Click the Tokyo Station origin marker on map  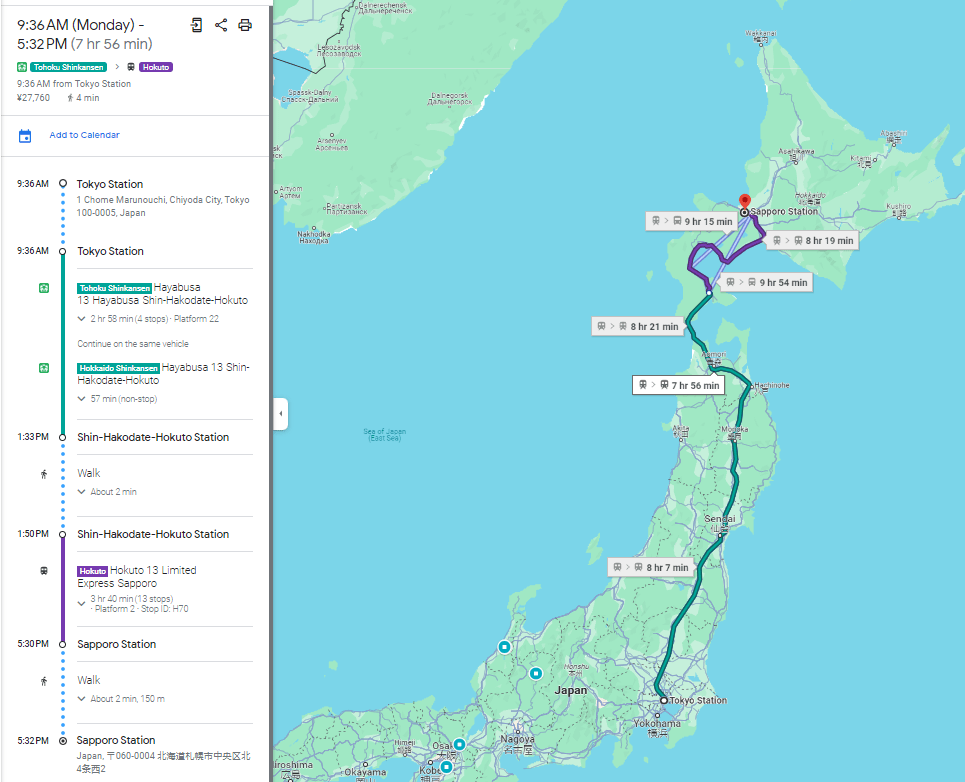coord(663,700)
